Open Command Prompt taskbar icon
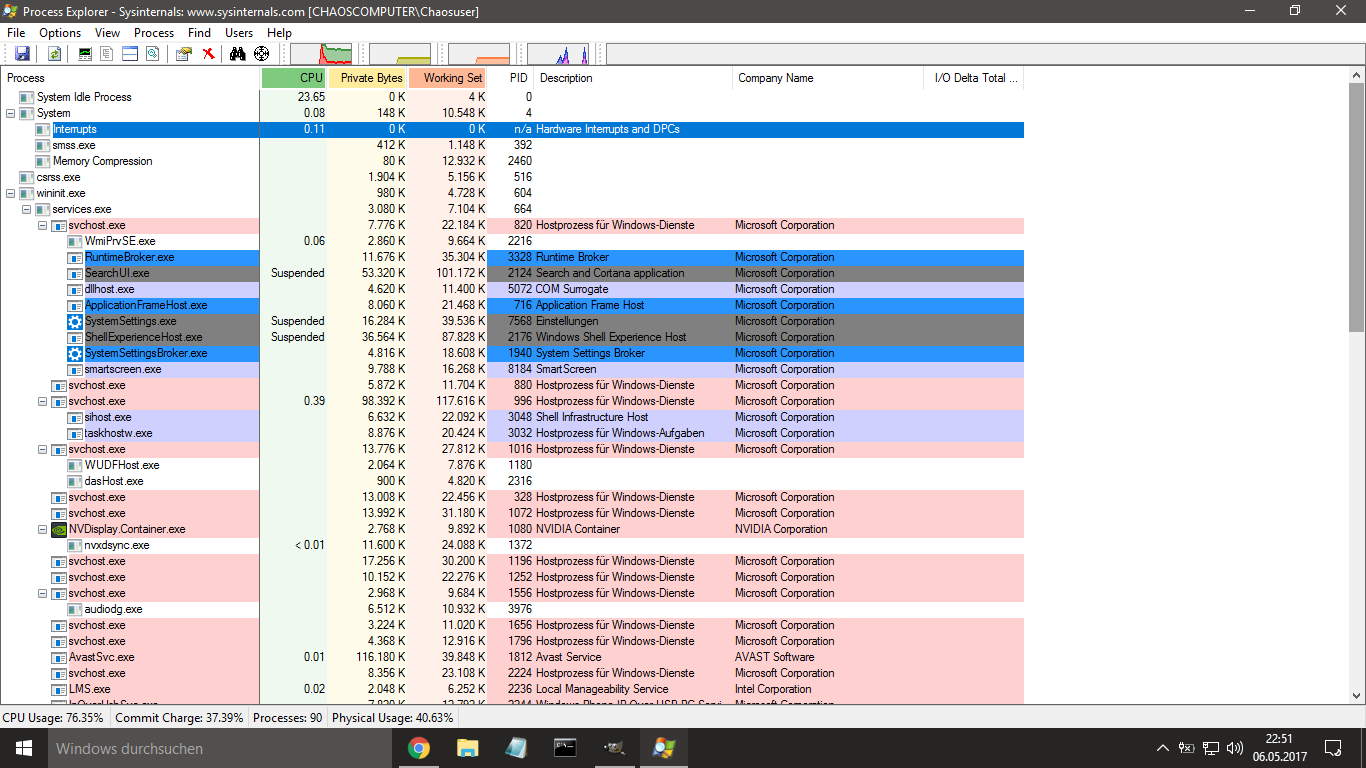 point(565,748)
